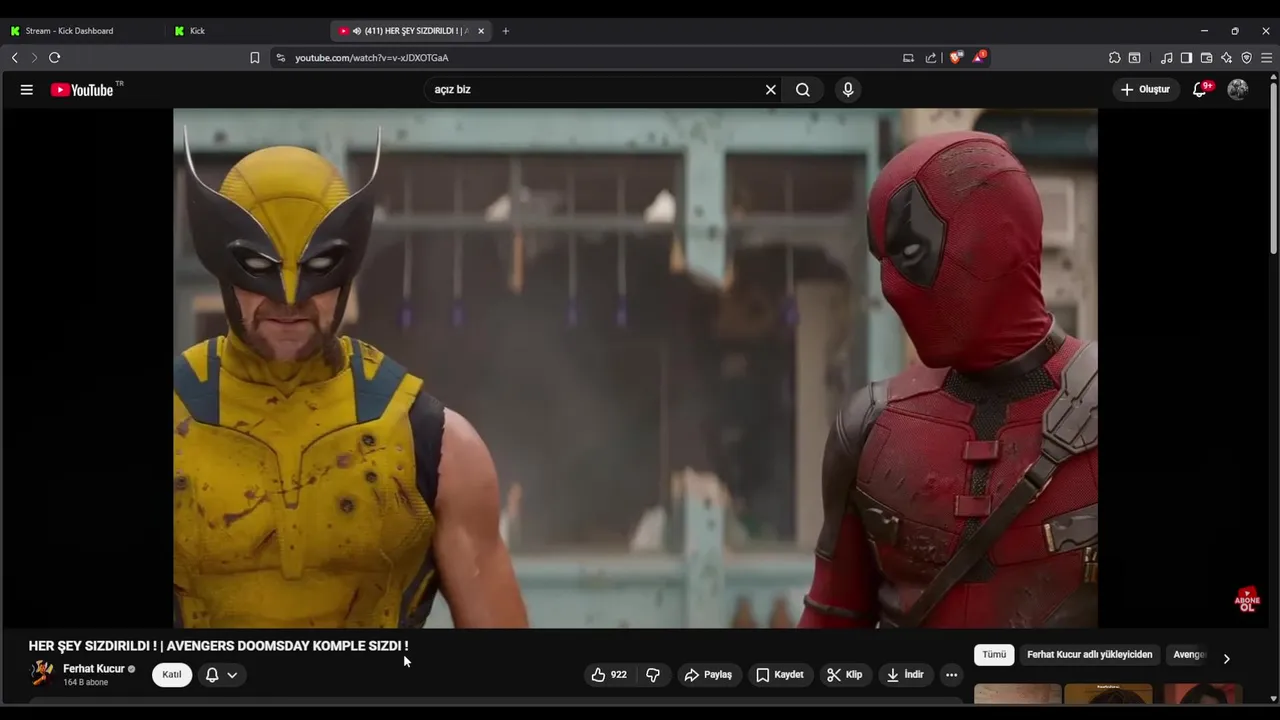Click the video player area
Screen dimensions: 1280x720
coord(635,368)
